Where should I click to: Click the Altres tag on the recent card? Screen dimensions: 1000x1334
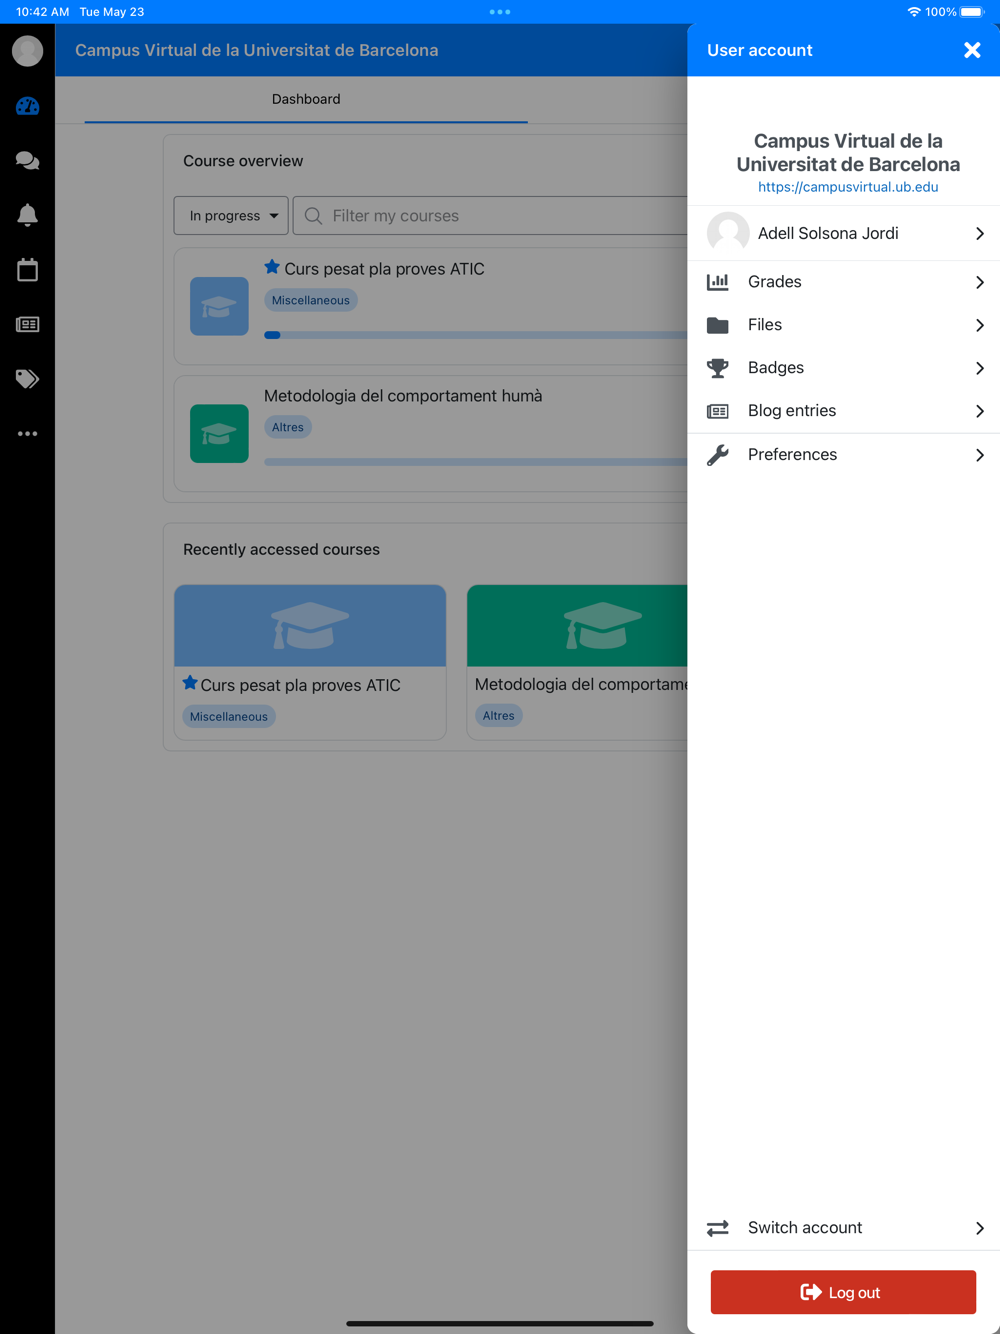499,715
